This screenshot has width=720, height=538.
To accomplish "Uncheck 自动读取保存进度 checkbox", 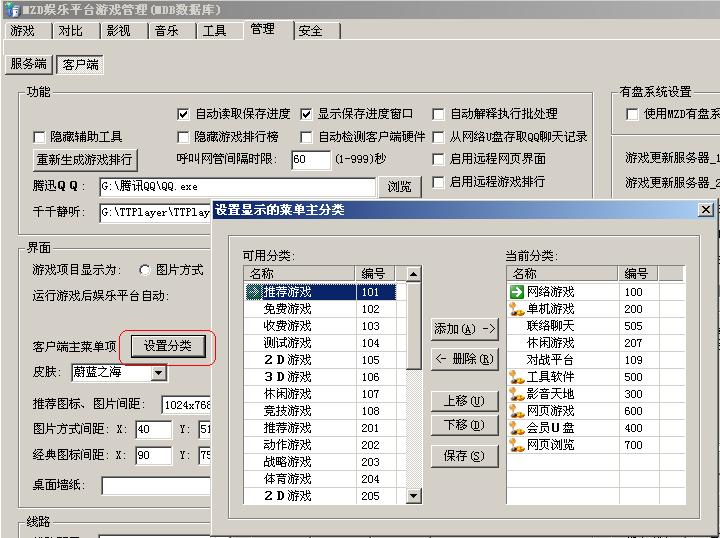I will [183, 114].
